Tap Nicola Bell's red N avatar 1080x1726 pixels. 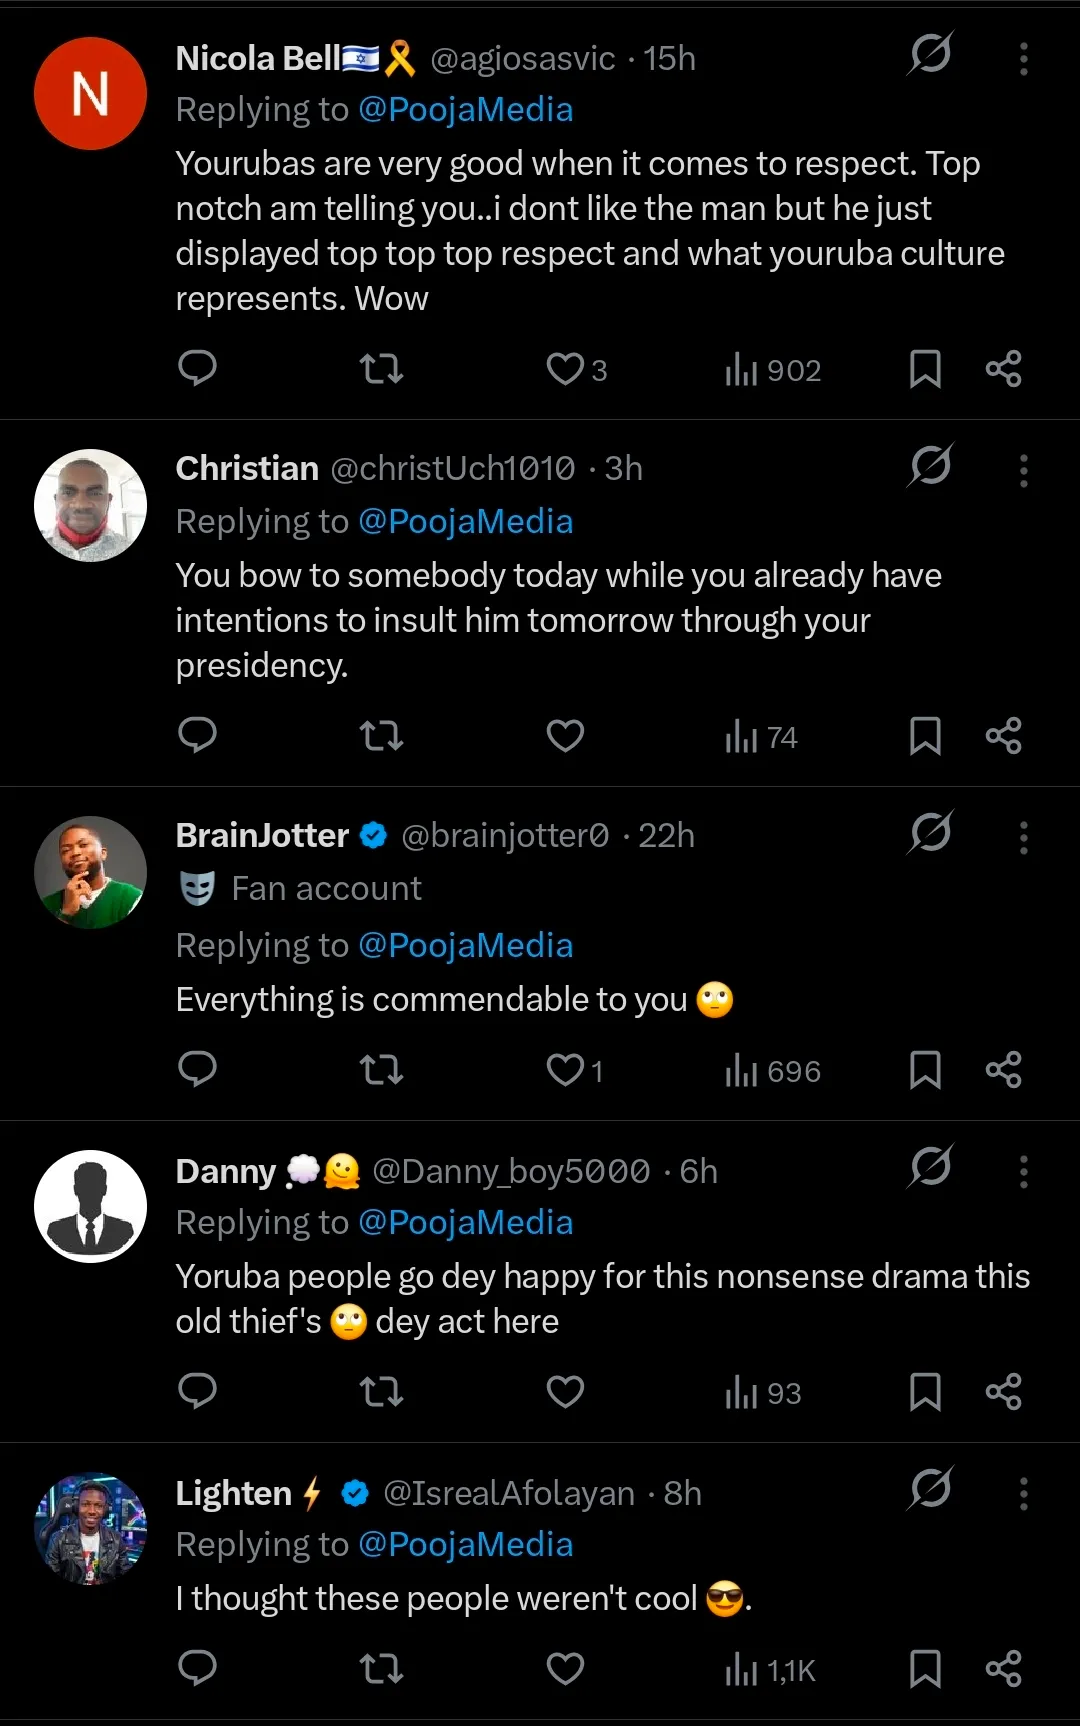pos(91,94)
